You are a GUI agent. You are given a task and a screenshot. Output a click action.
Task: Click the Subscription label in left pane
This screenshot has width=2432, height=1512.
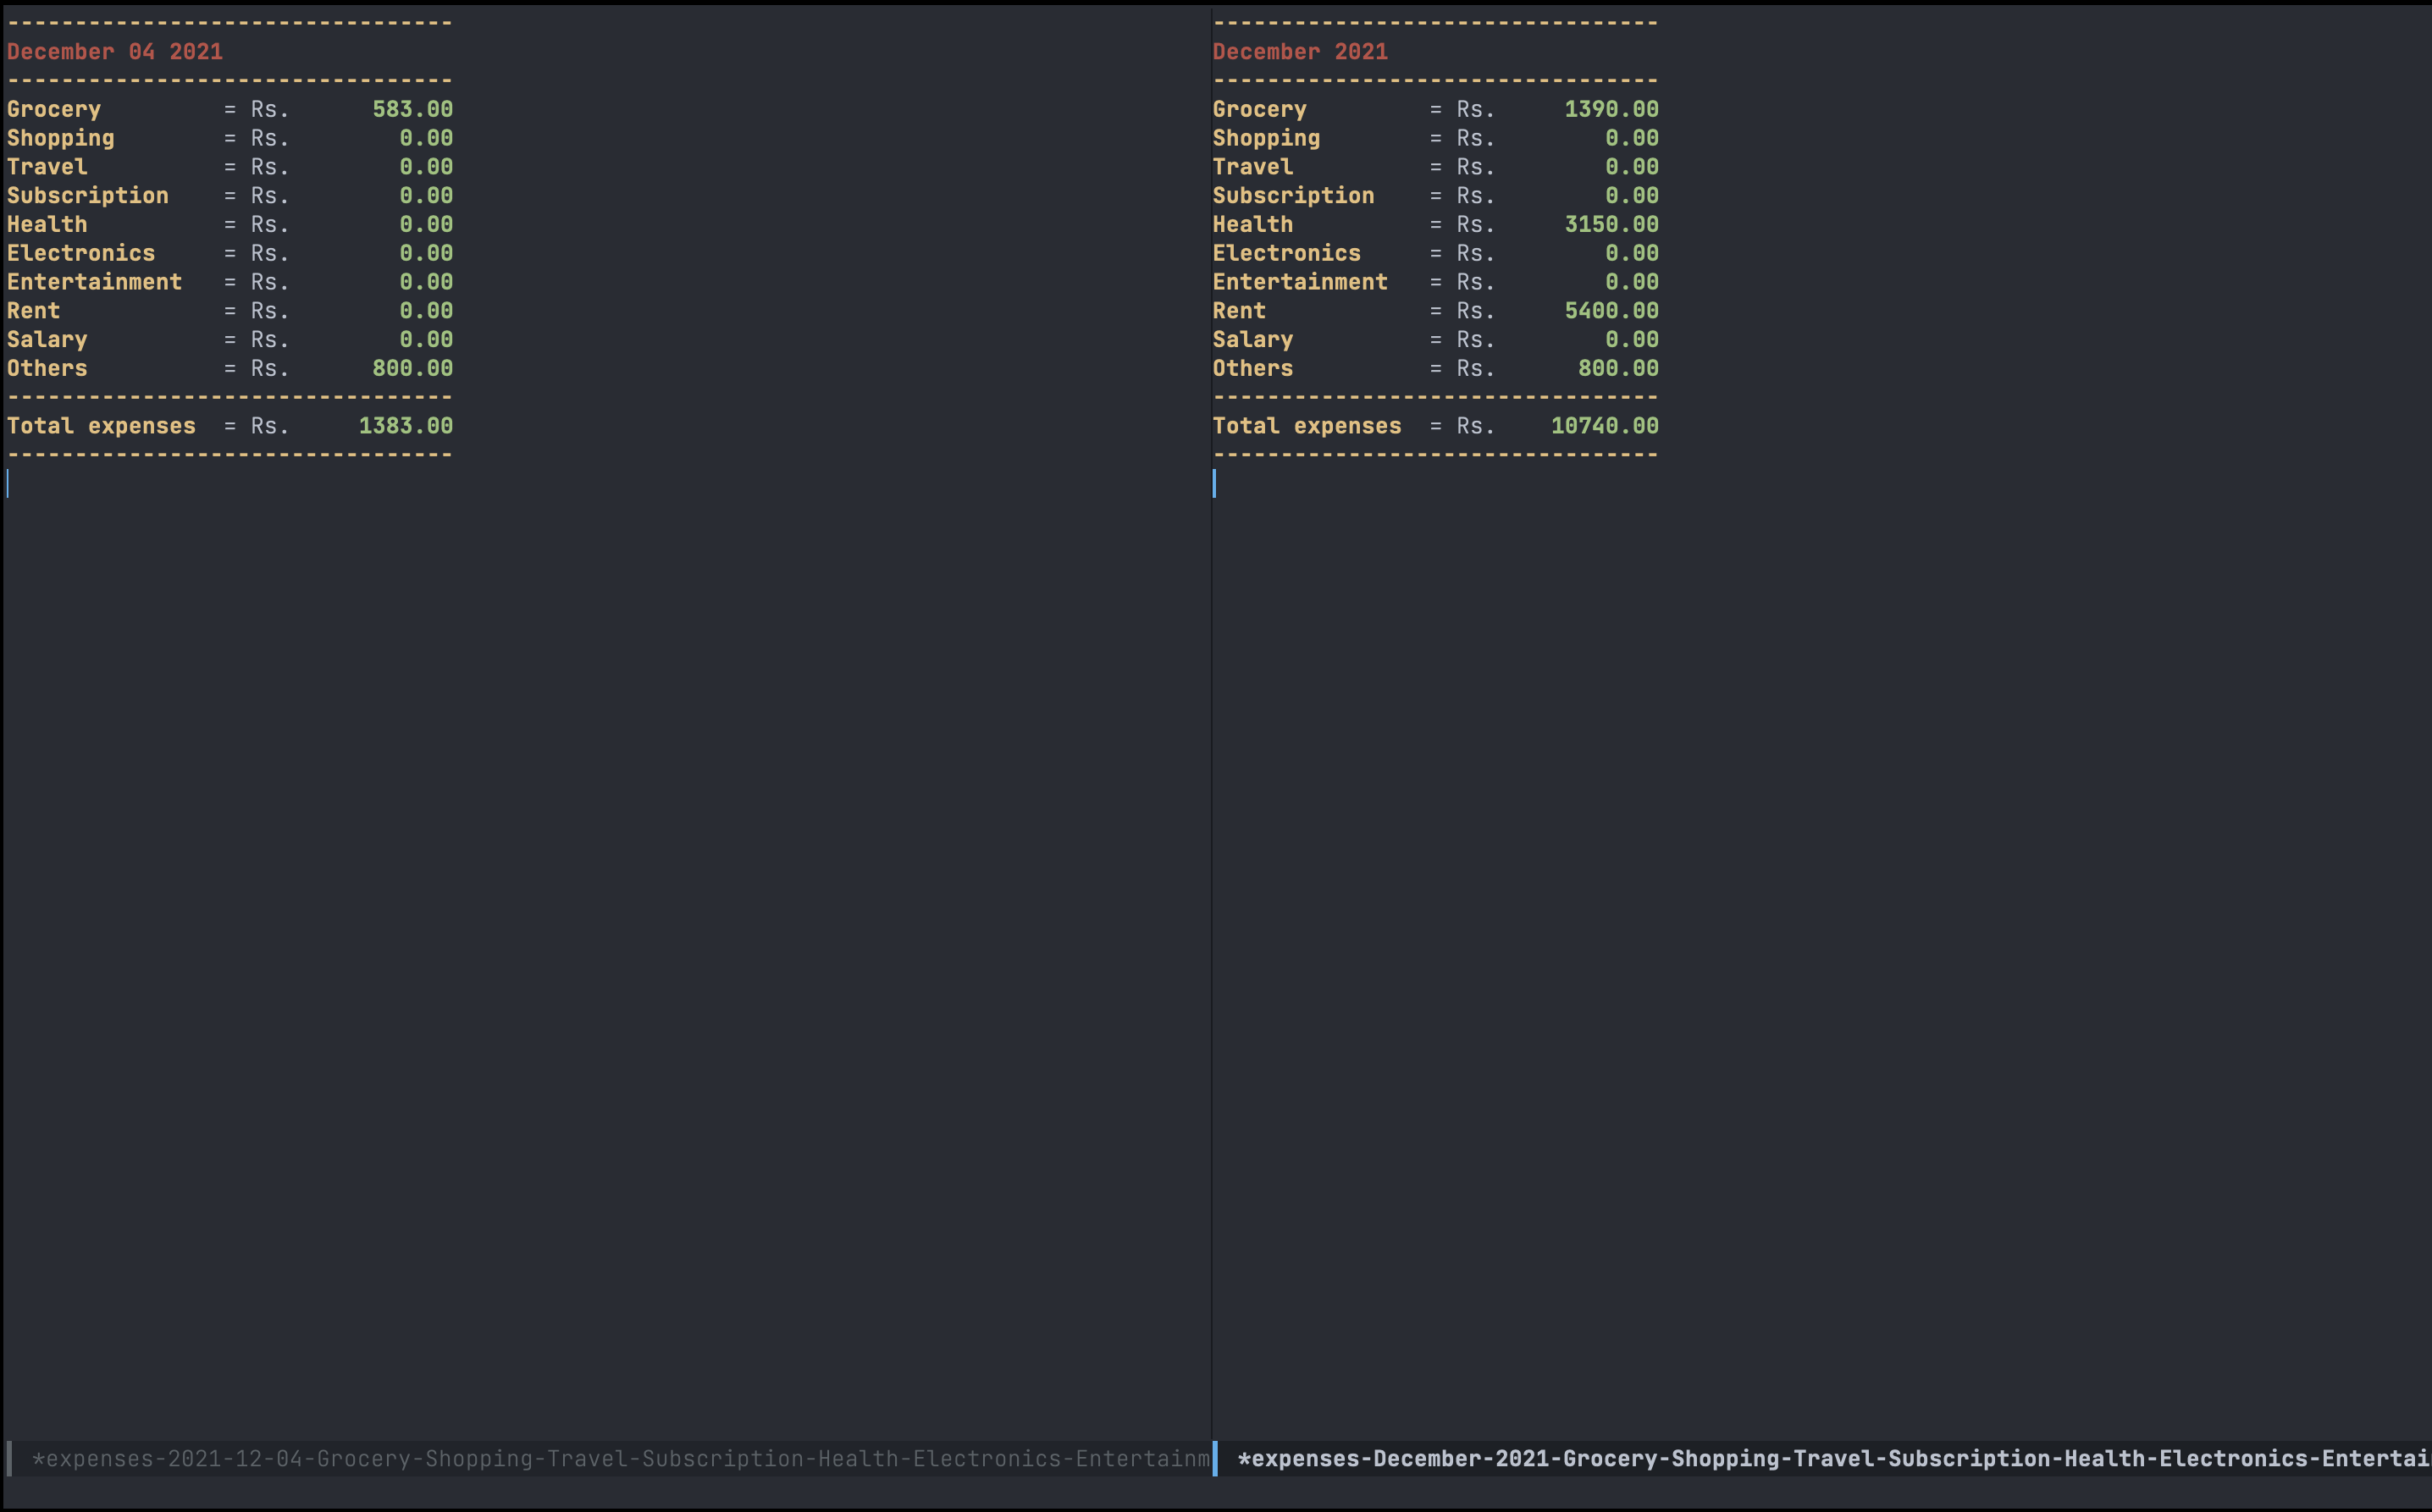88,196
